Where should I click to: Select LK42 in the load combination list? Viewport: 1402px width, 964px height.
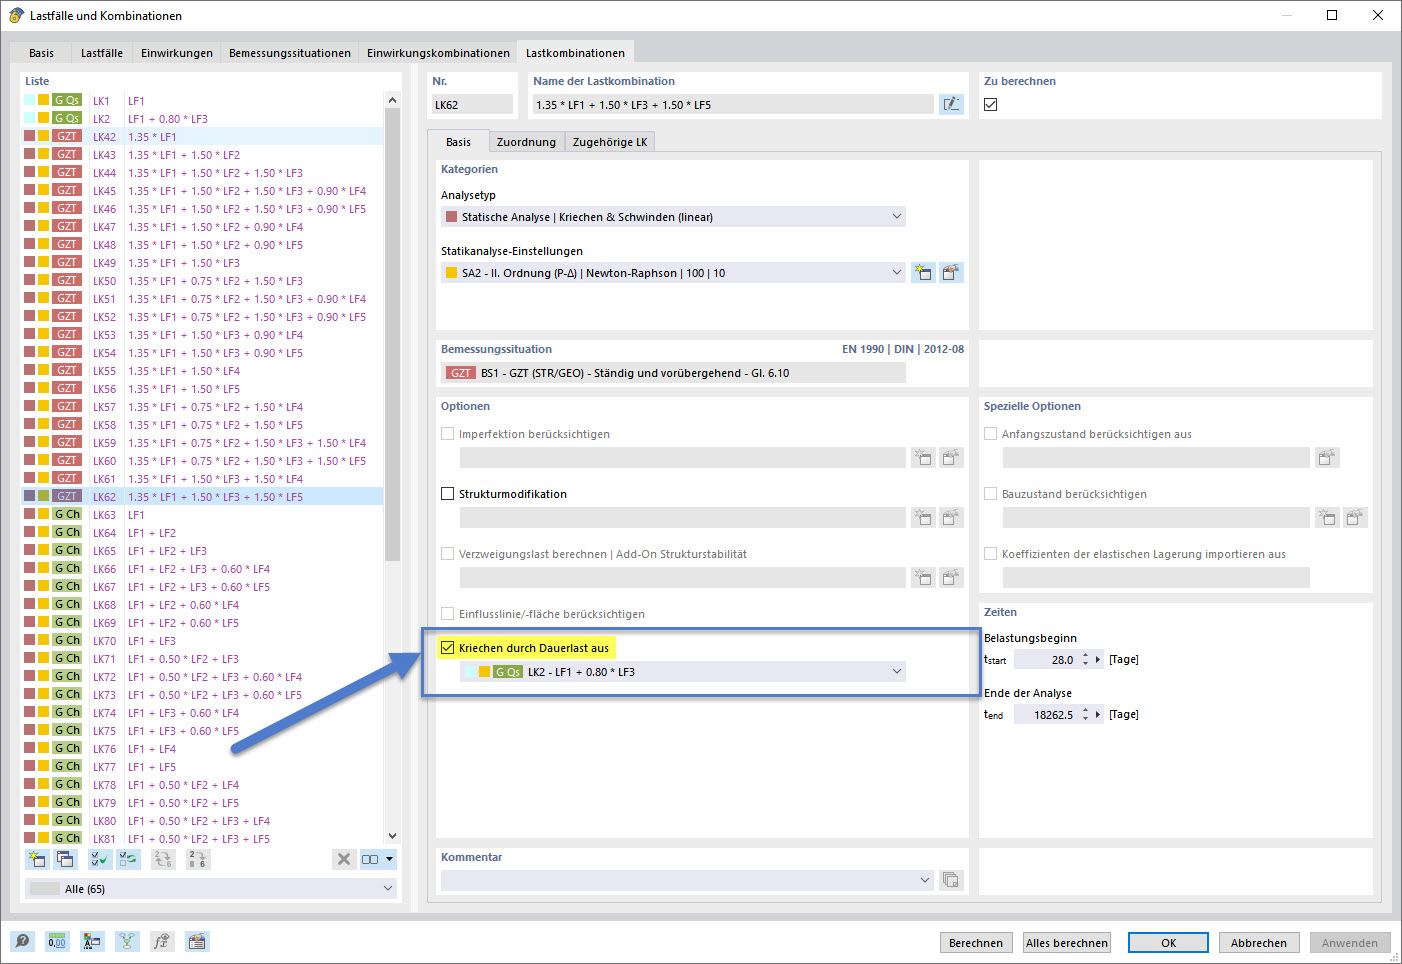tap(203, 137)
